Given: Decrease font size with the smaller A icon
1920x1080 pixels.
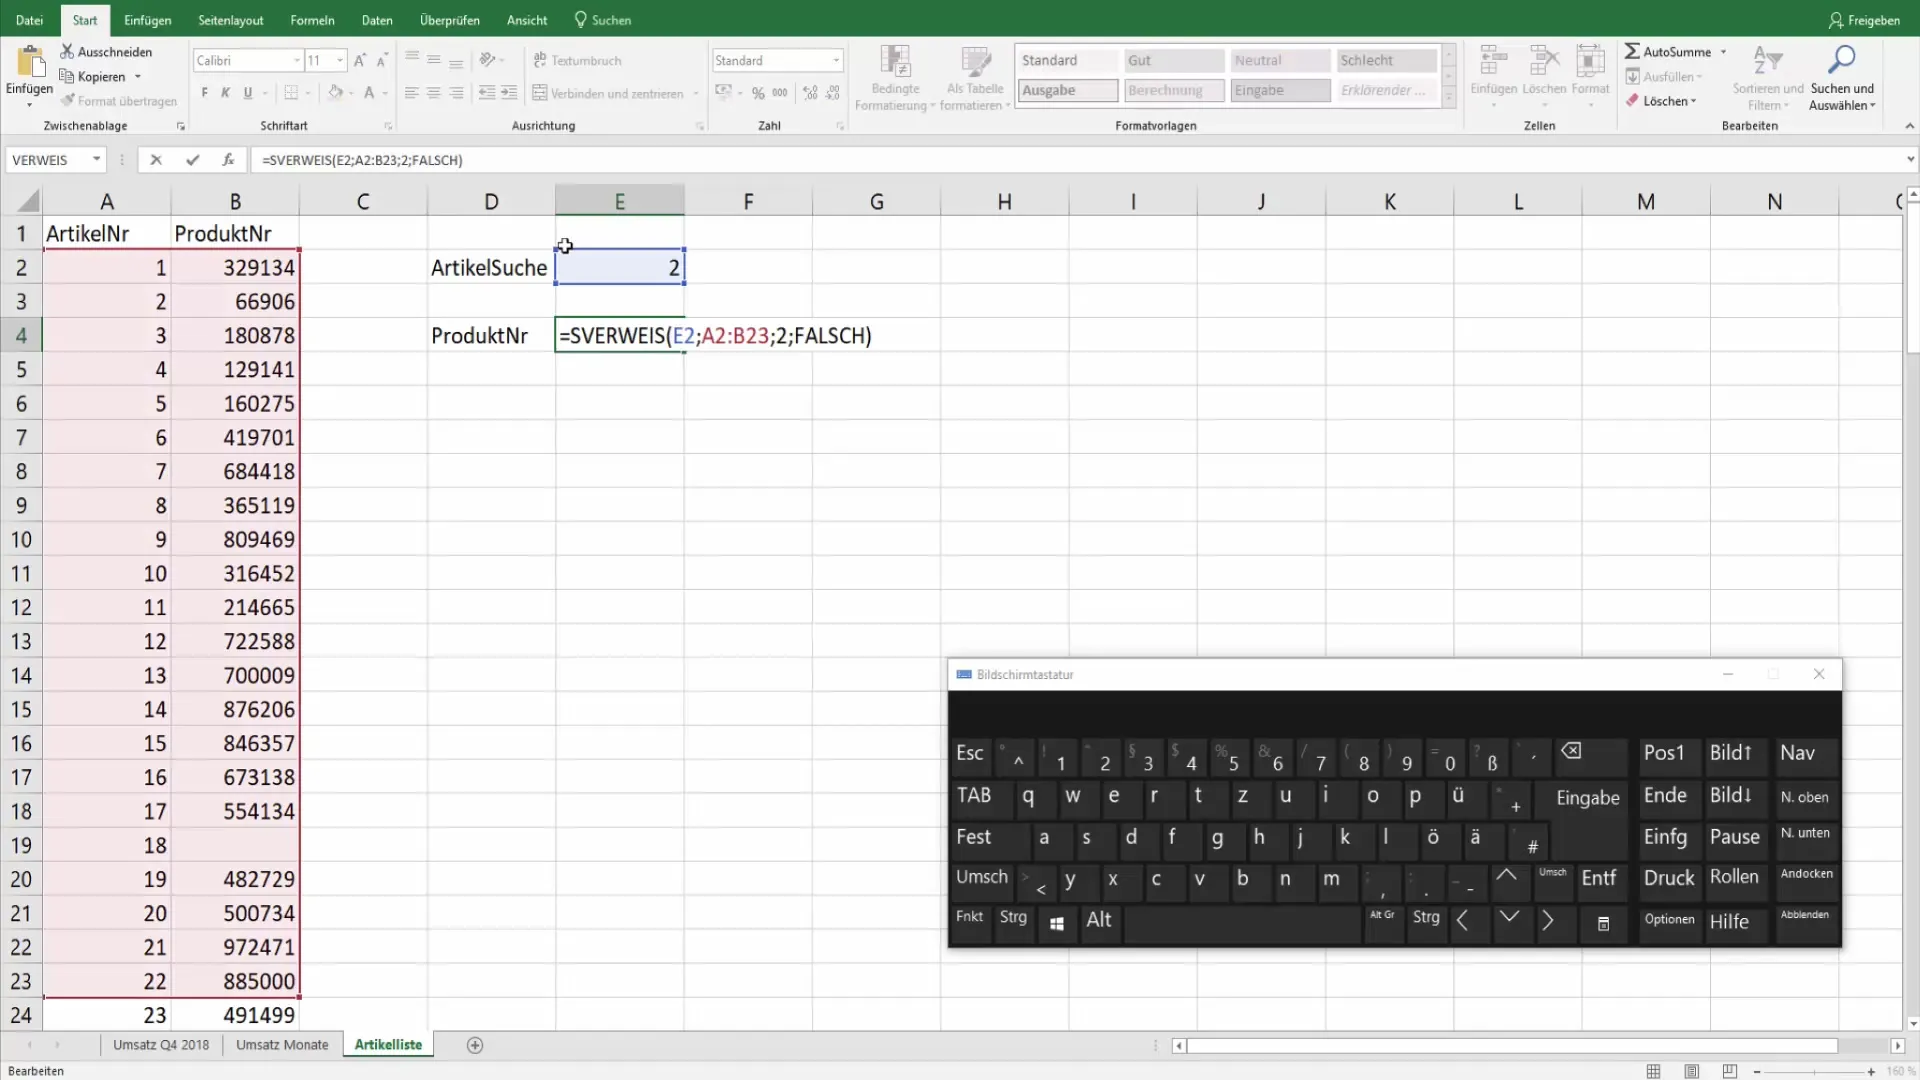Looking at the screenshot, I should click(x=382, y=61).
